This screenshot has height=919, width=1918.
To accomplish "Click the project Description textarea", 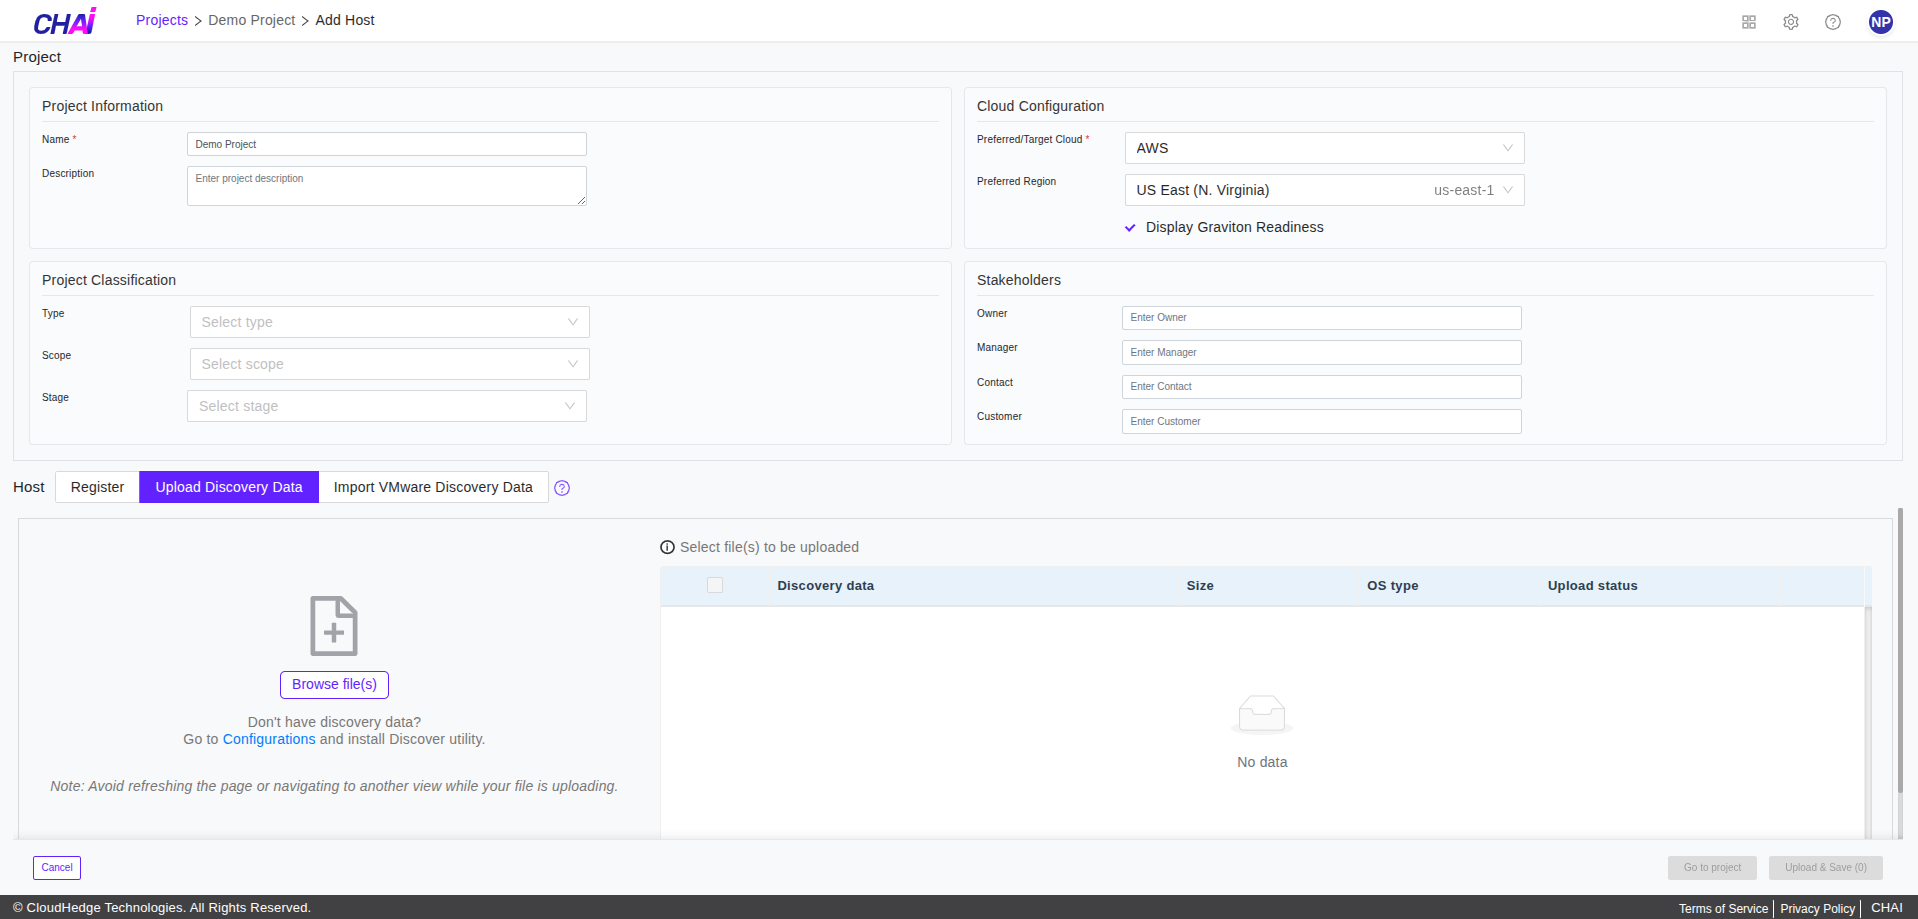I will click(x=387, y=186).
